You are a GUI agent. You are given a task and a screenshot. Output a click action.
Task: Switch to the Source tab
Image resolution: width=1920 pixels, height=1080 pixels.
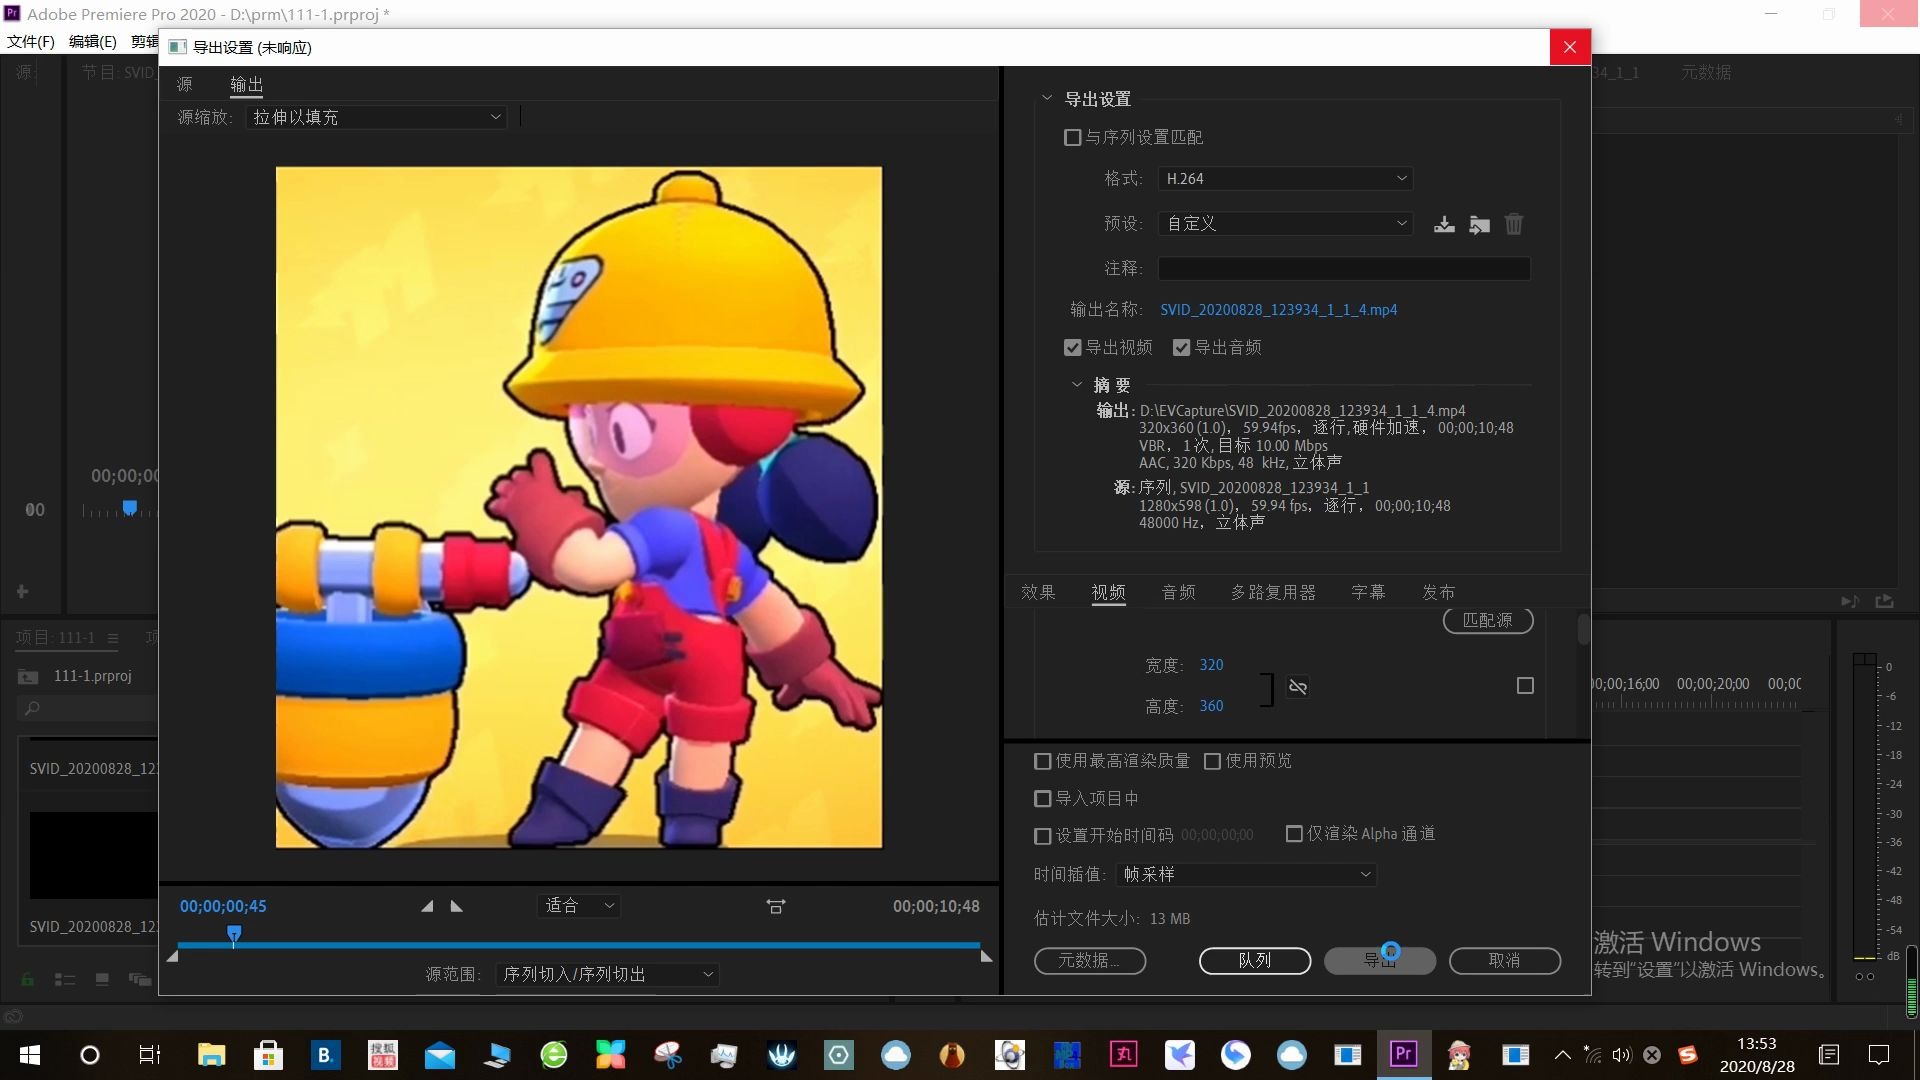tap(184, 84)
